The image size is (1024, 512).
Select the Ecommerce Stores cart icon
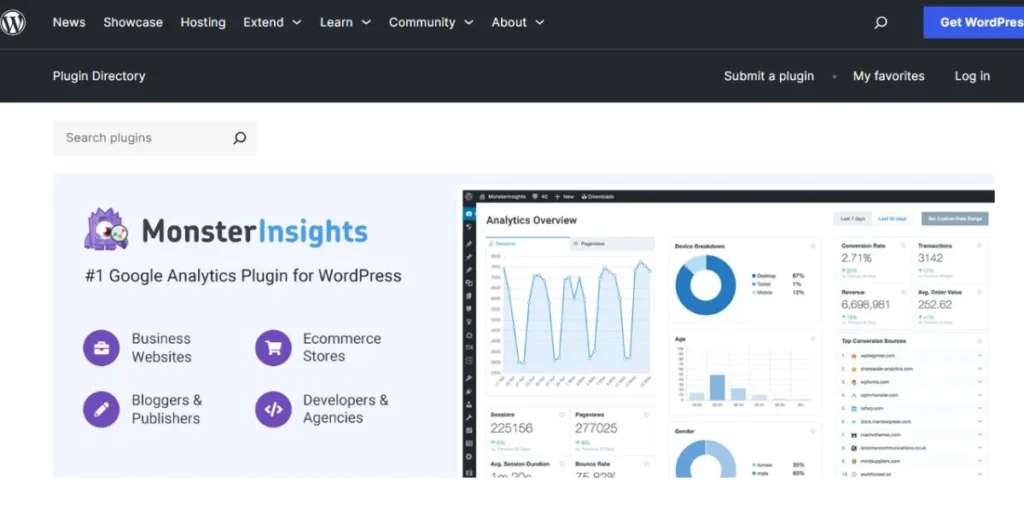coord(273,348)
